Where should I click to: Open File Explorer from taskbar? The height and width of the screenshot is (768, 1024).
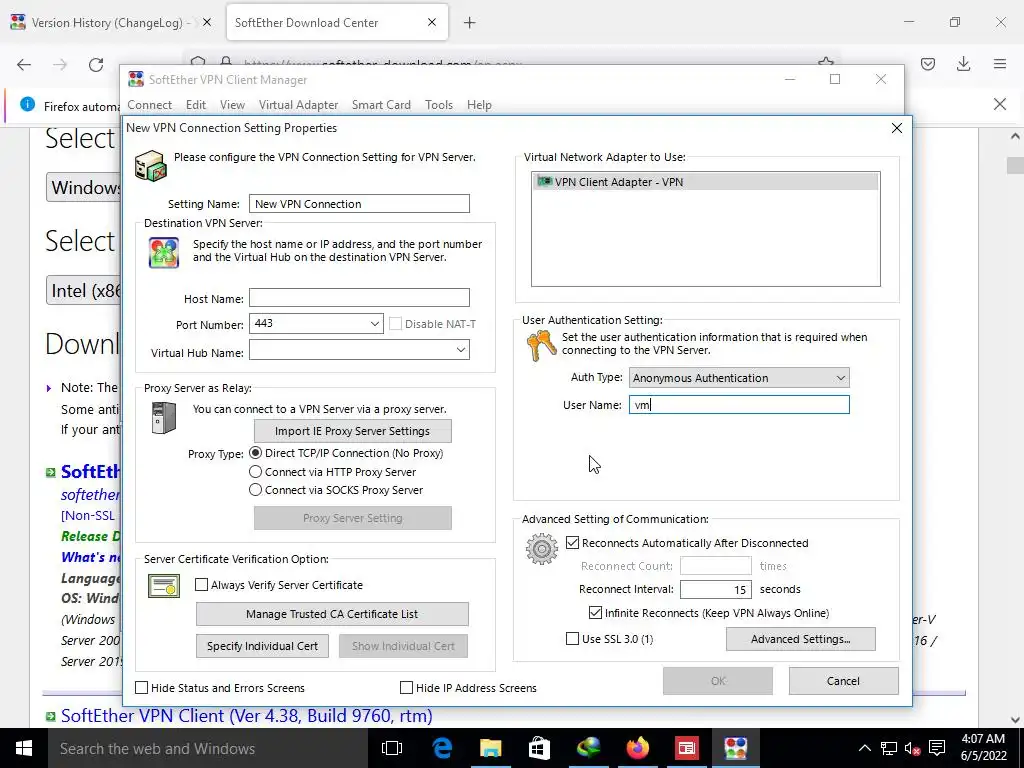tap(490, 748)
